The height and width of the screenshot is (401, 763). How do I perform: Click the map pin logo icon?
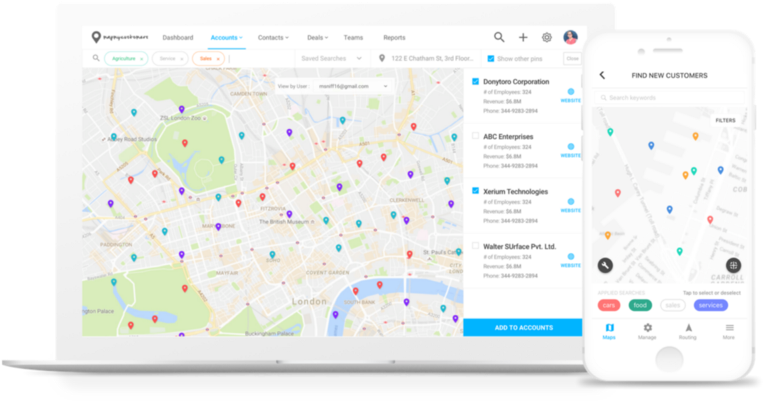click(96, 37)
